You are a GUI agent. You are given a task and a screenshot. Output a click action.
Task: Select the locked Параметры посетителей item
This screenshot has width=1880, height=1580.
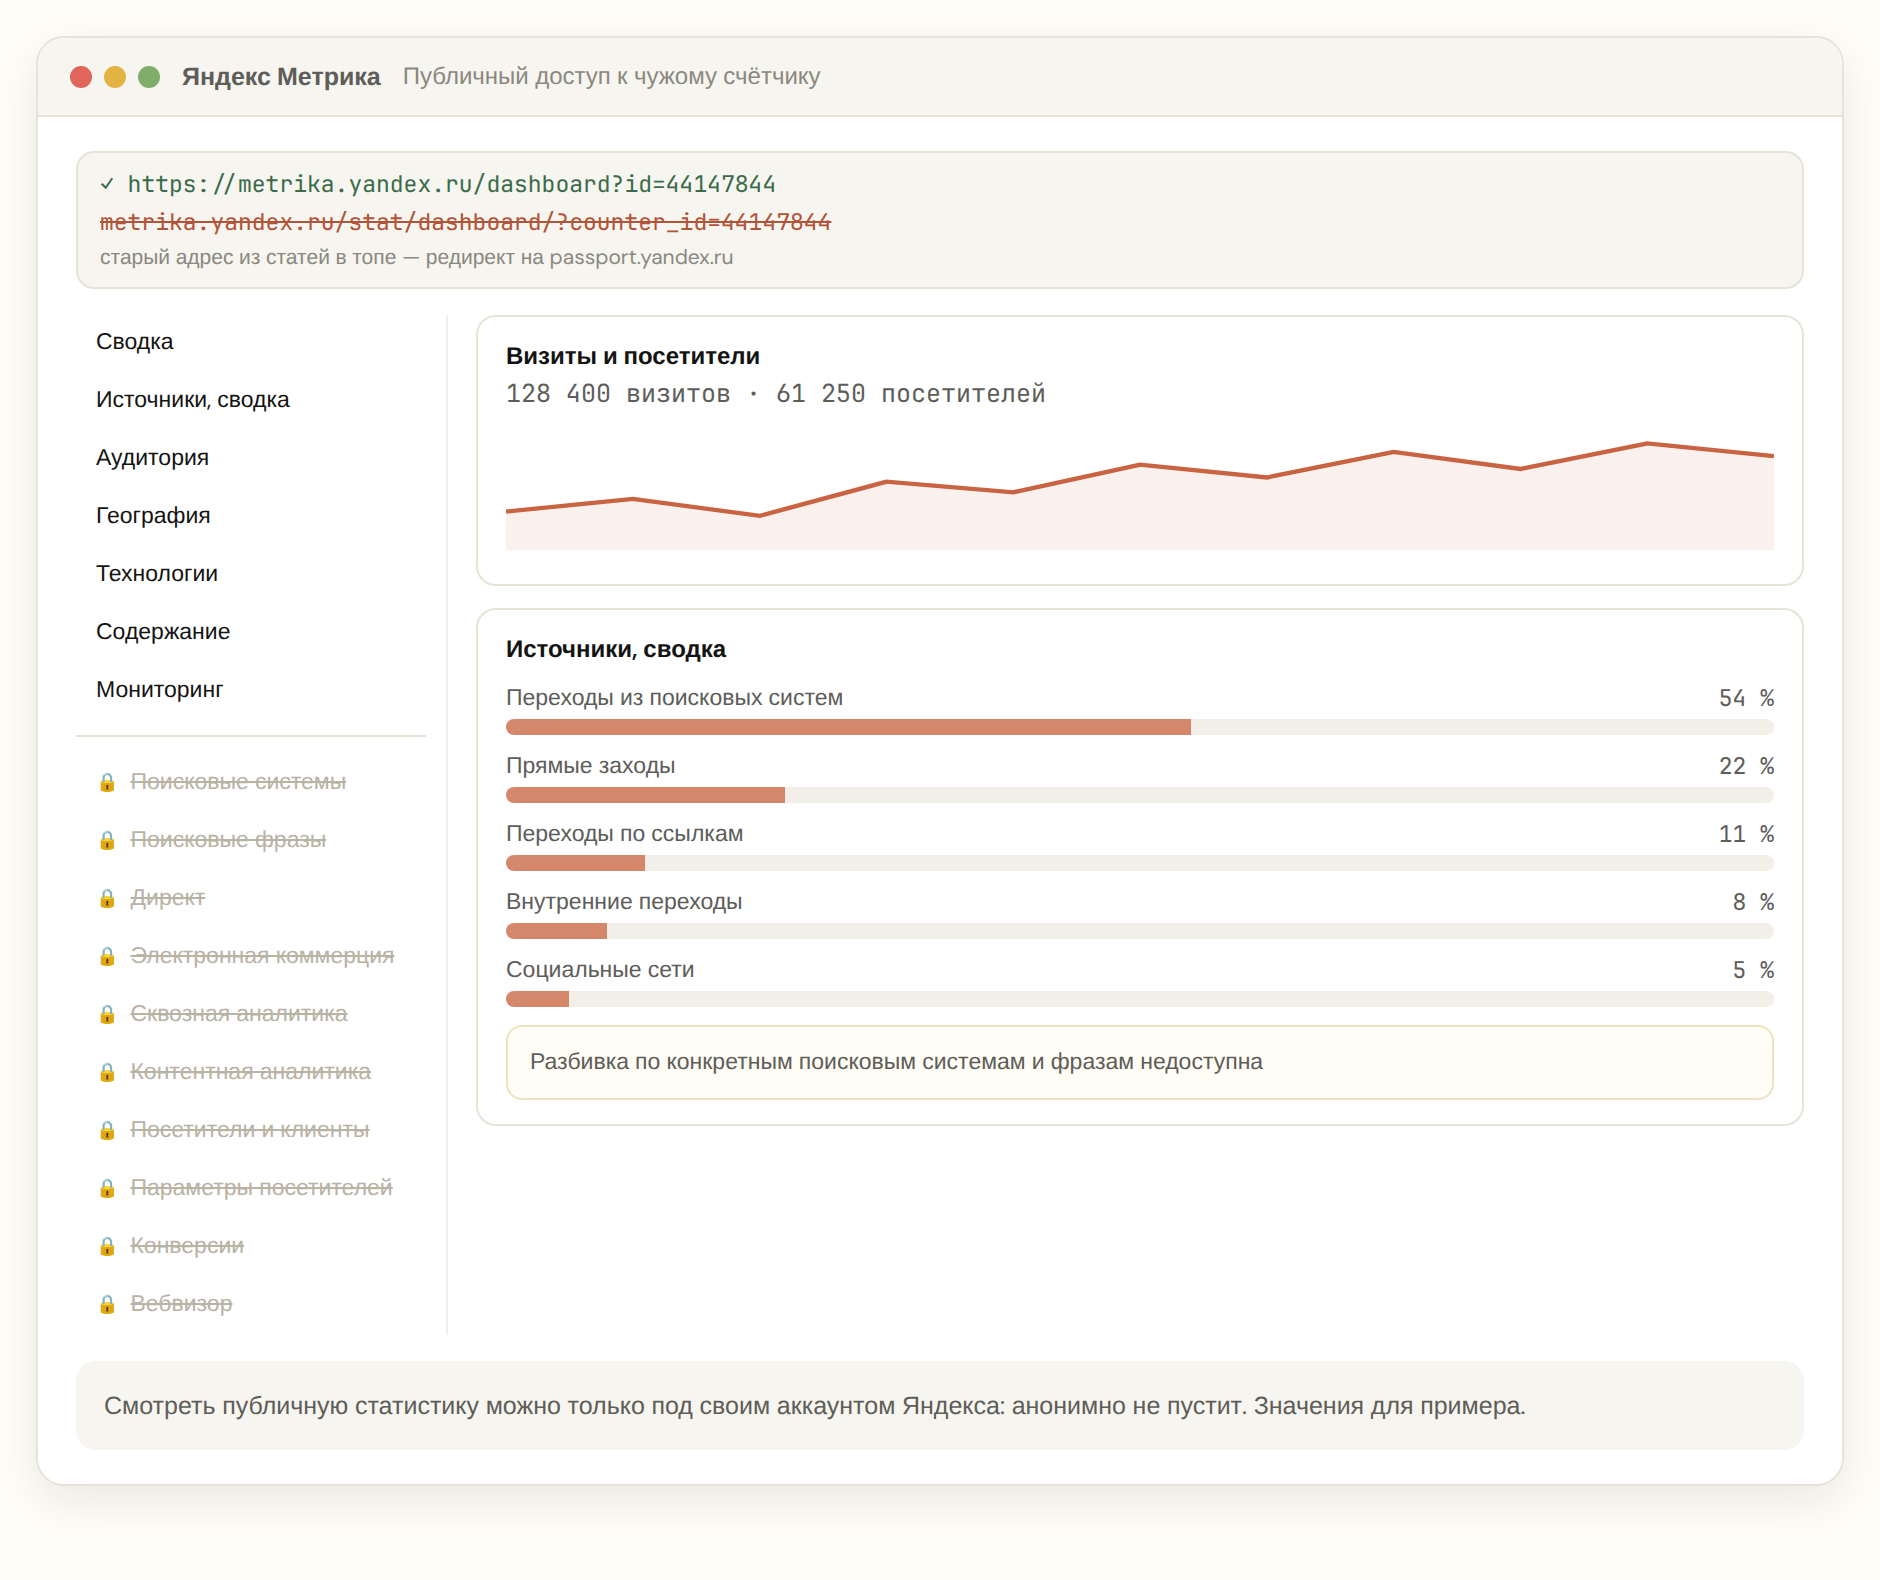[261, 1188]
